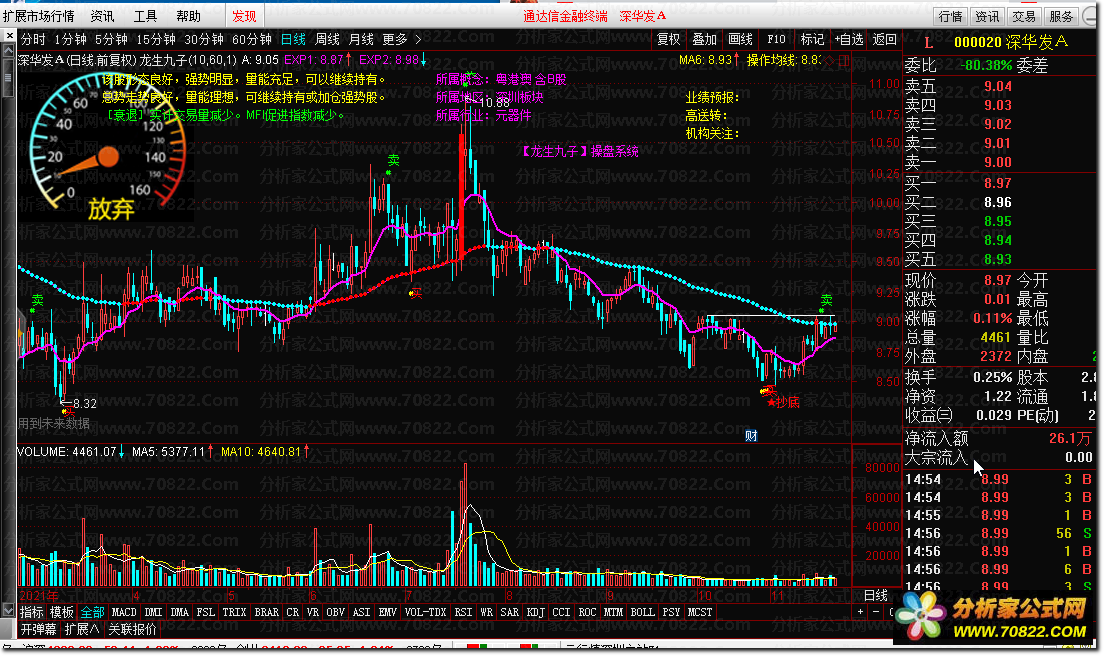
Task: Select the DMA indicator
Action: [x=180, y=612]
